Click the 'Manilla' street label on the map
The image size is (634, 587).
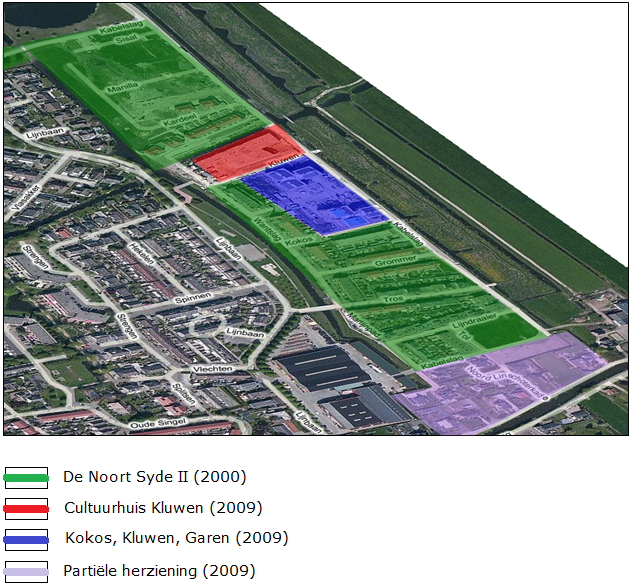pos(123,88)
